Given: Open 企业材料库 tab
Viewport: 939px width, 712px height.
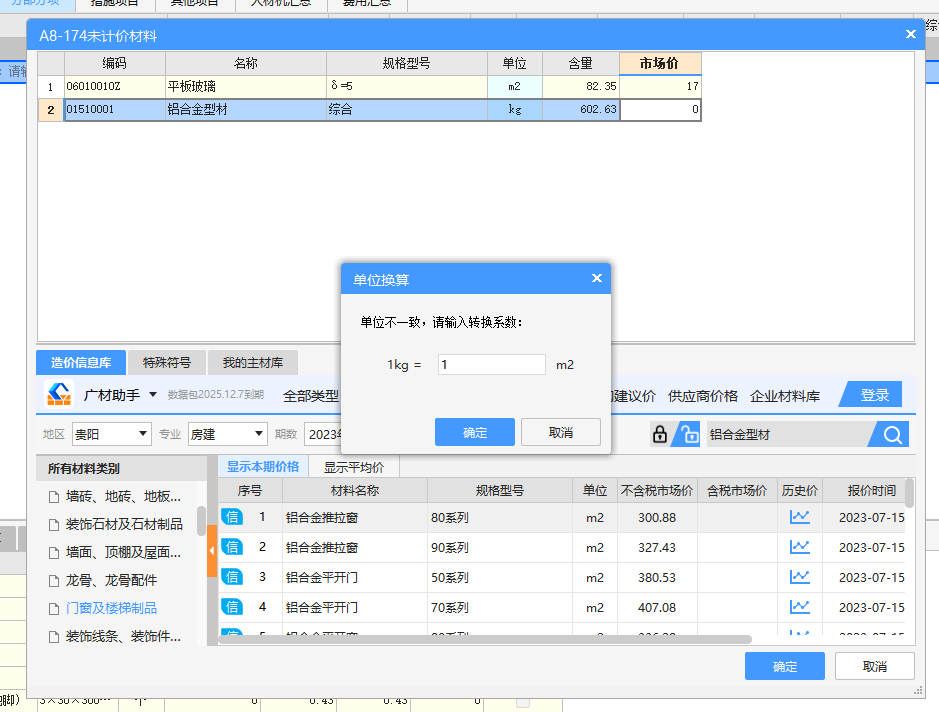Looking at the screenshot, I should click(x=784, y=396).
